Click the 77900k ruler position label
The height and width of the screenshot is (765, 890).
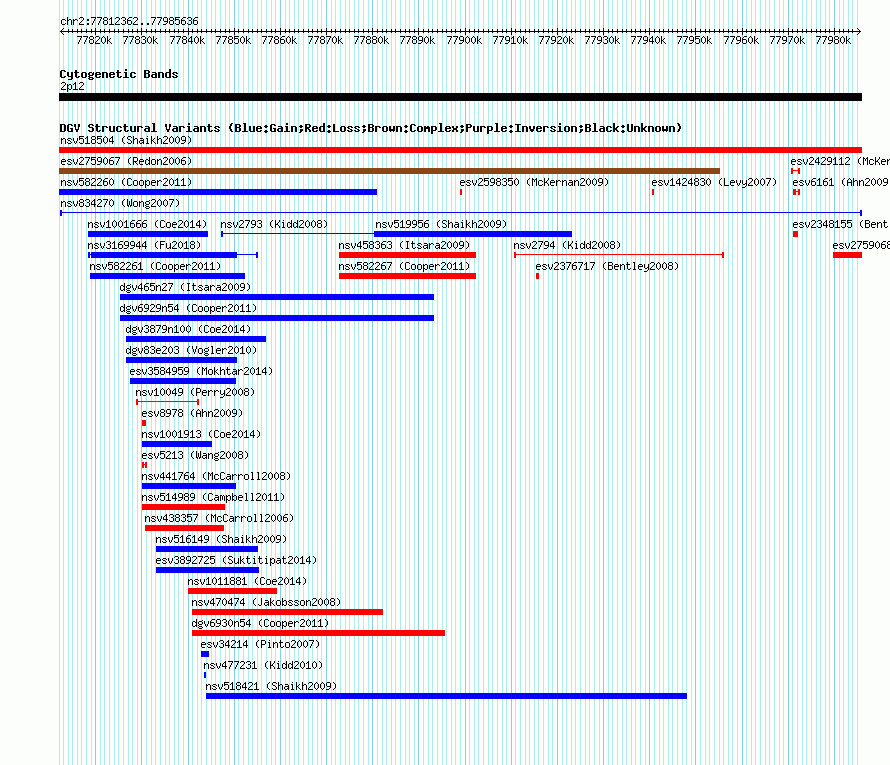pyautogui.click(x=464, y=40)
